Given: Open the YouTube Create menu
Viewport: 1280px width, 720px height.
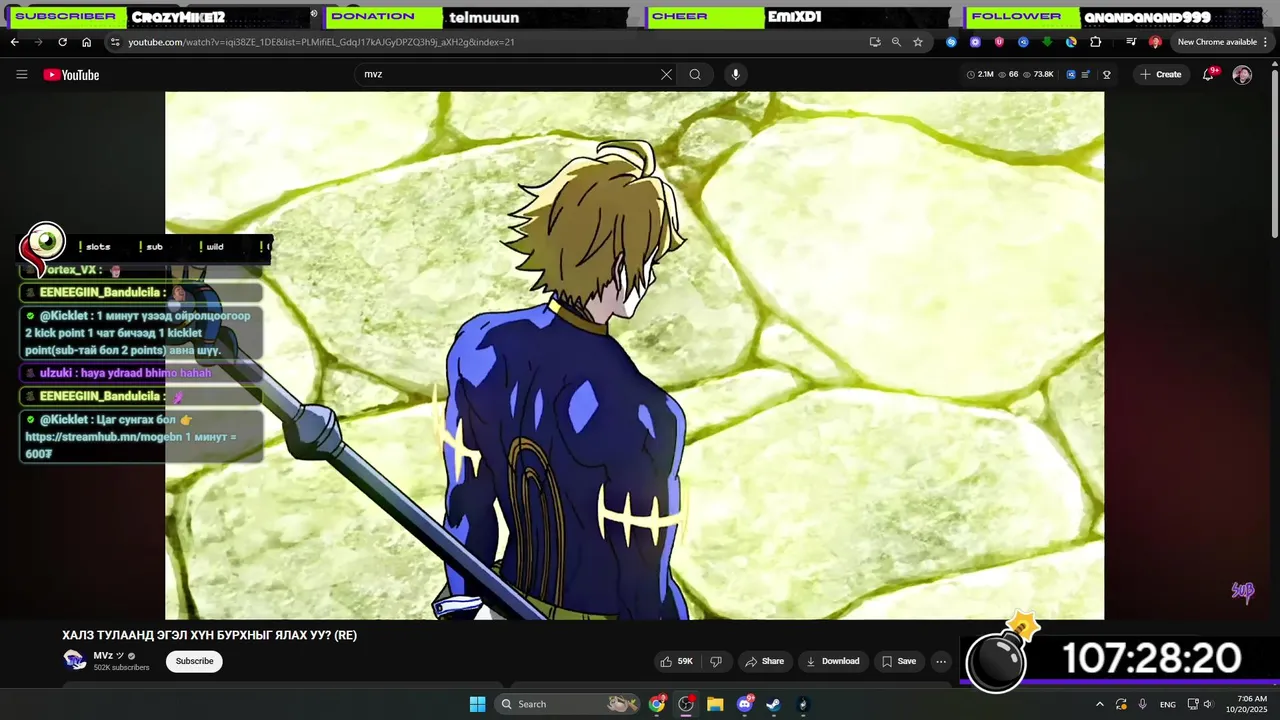Looking at the screenshot, I should tap(1161, 74).
